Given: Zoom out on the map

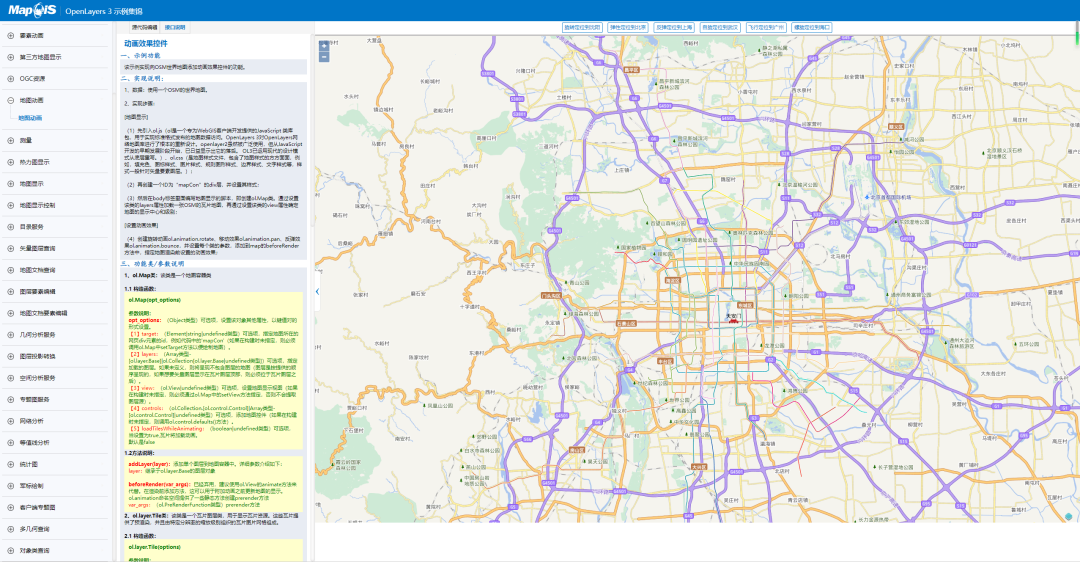Looking at the screenshot, I should coord(324,57).
